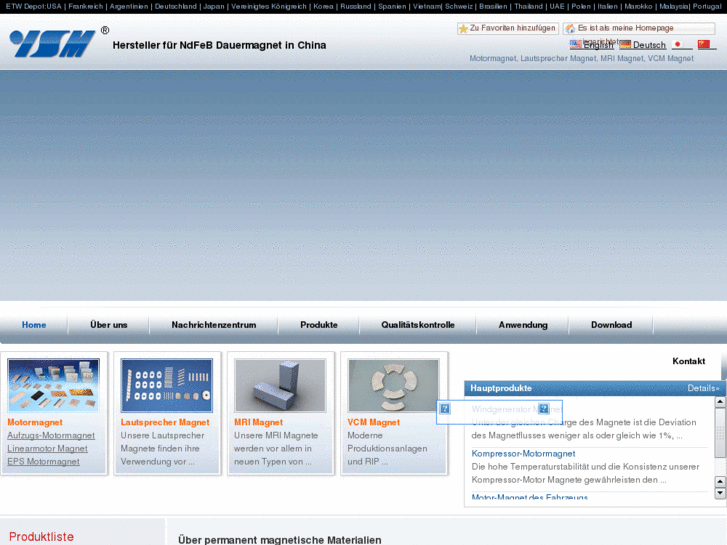Open the Lautsprecher Magnet heading link
Image resolution: width=727 pixels, height=545 pixels.
click(165, 422)
